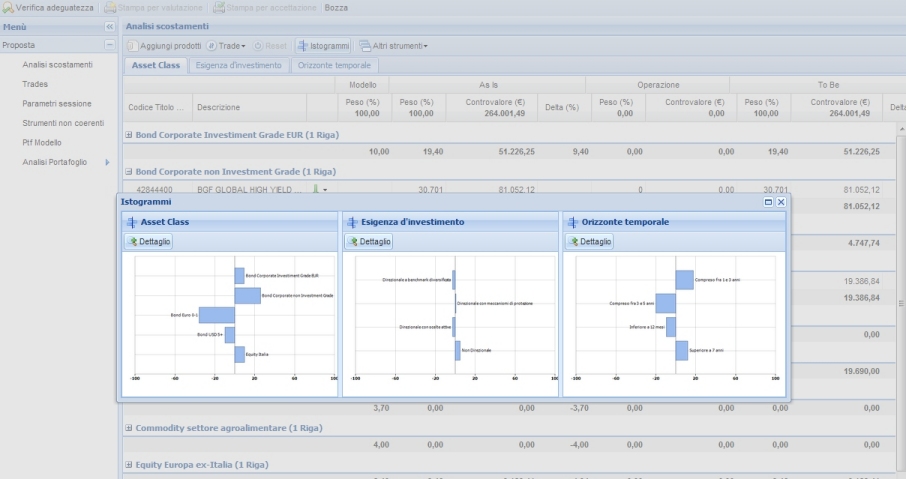Screen dimensions: 906x479
Task: Expand Bond Corporate Investment Grade EUR group
Action: (129, 135)
